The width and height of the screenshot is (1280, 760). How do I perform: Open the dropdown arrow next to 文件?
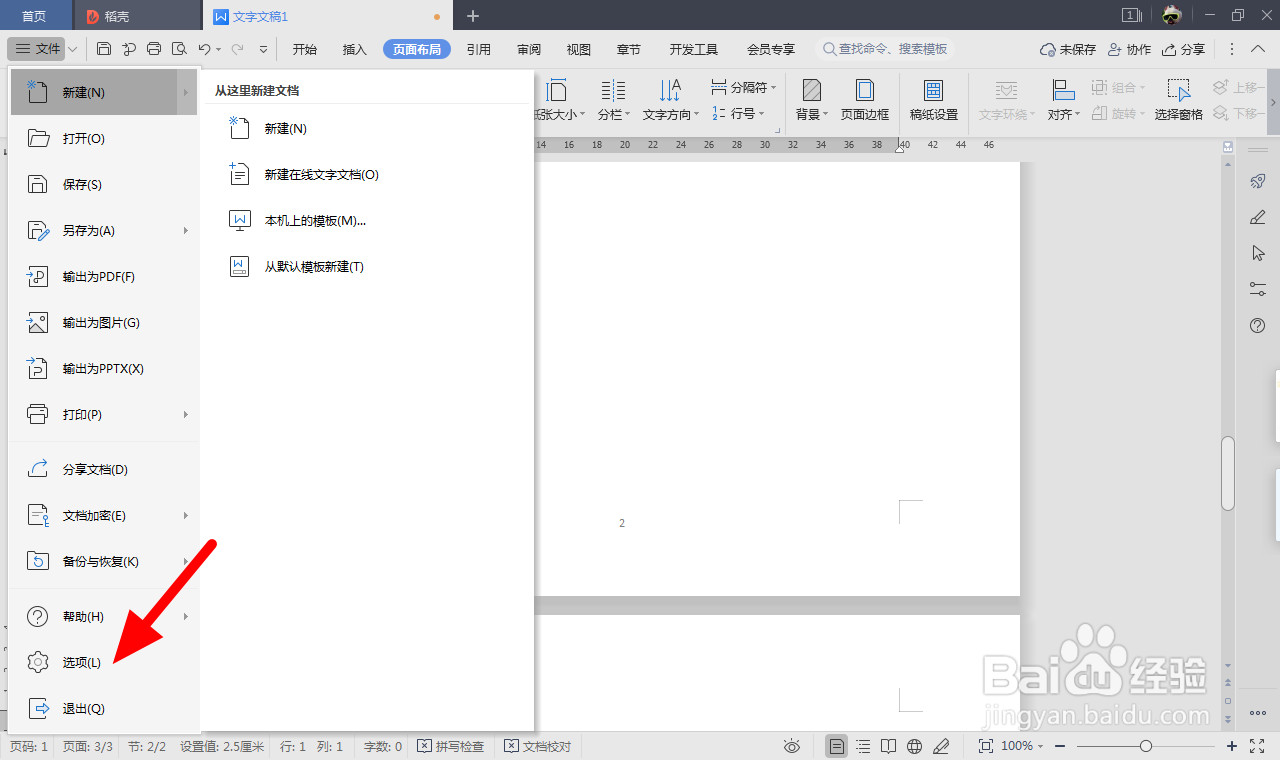[x=73, y=49]
